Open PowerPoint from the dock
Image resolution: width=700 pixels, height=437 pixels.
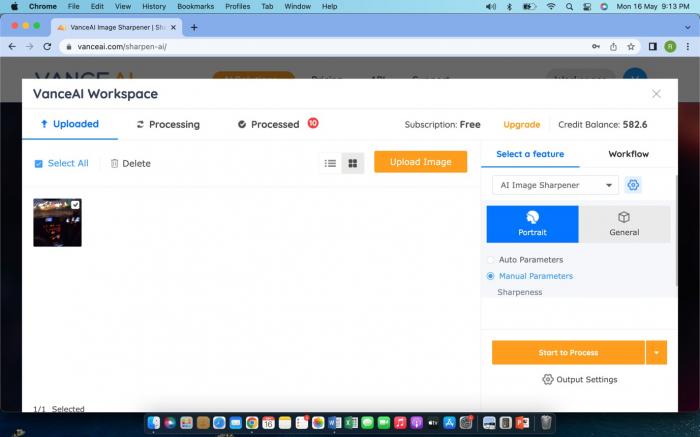click(522, 422)
